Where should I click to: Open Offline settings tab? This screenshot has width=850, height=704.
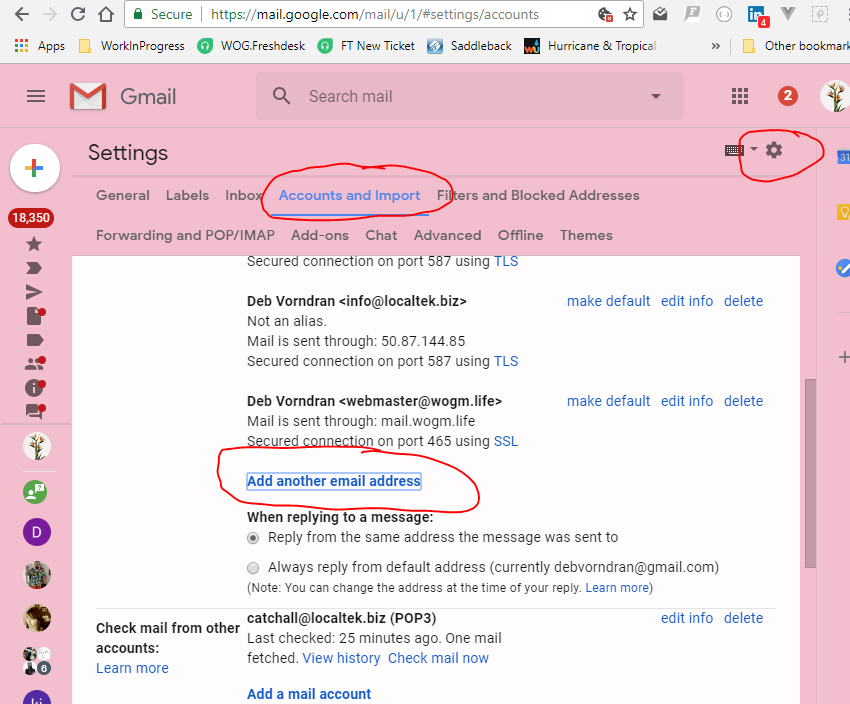[520, 236]
